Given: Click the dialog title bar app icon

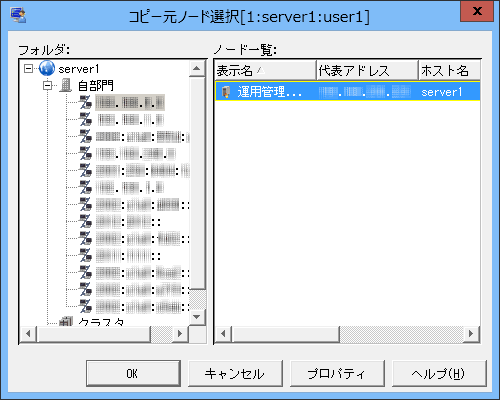Looking at the screenshot, I should (18, 15).
